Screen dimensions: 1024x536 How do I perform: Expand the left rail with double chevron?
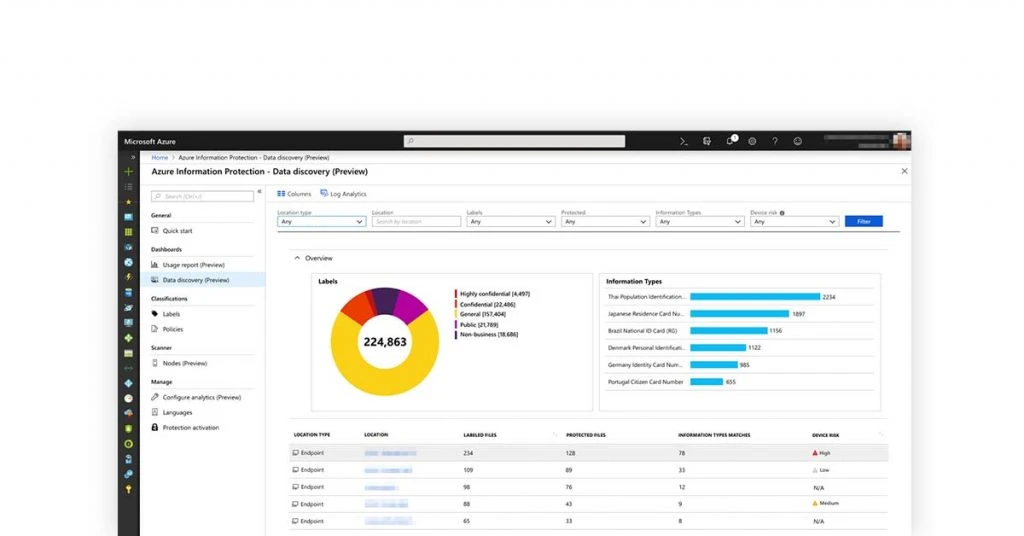coord(133,157)
